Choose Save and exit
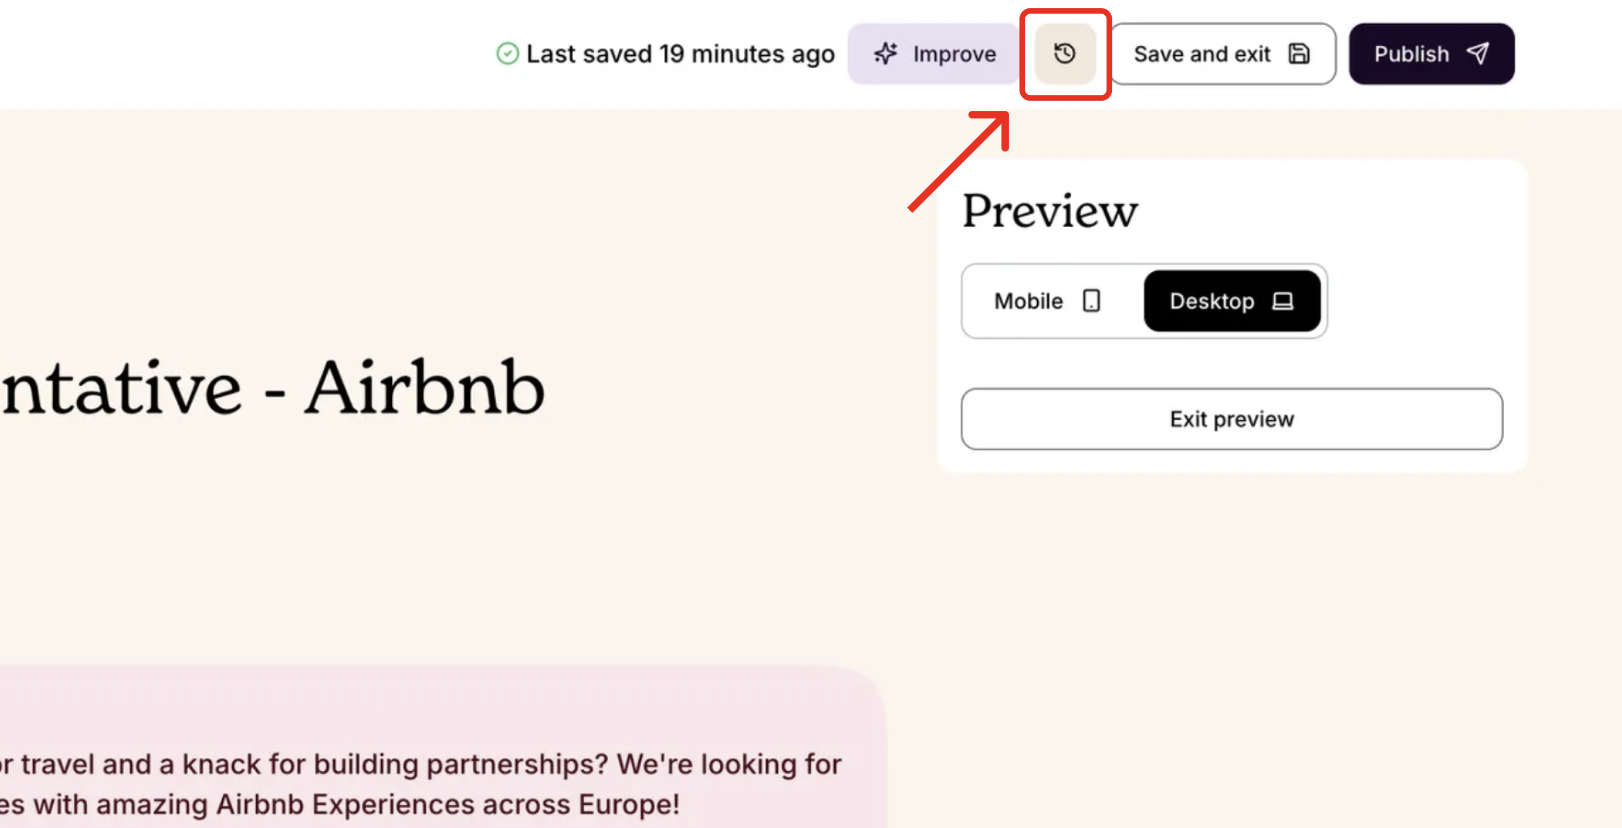Screen dimensions: 1622x828 [x=1223, y=54]
